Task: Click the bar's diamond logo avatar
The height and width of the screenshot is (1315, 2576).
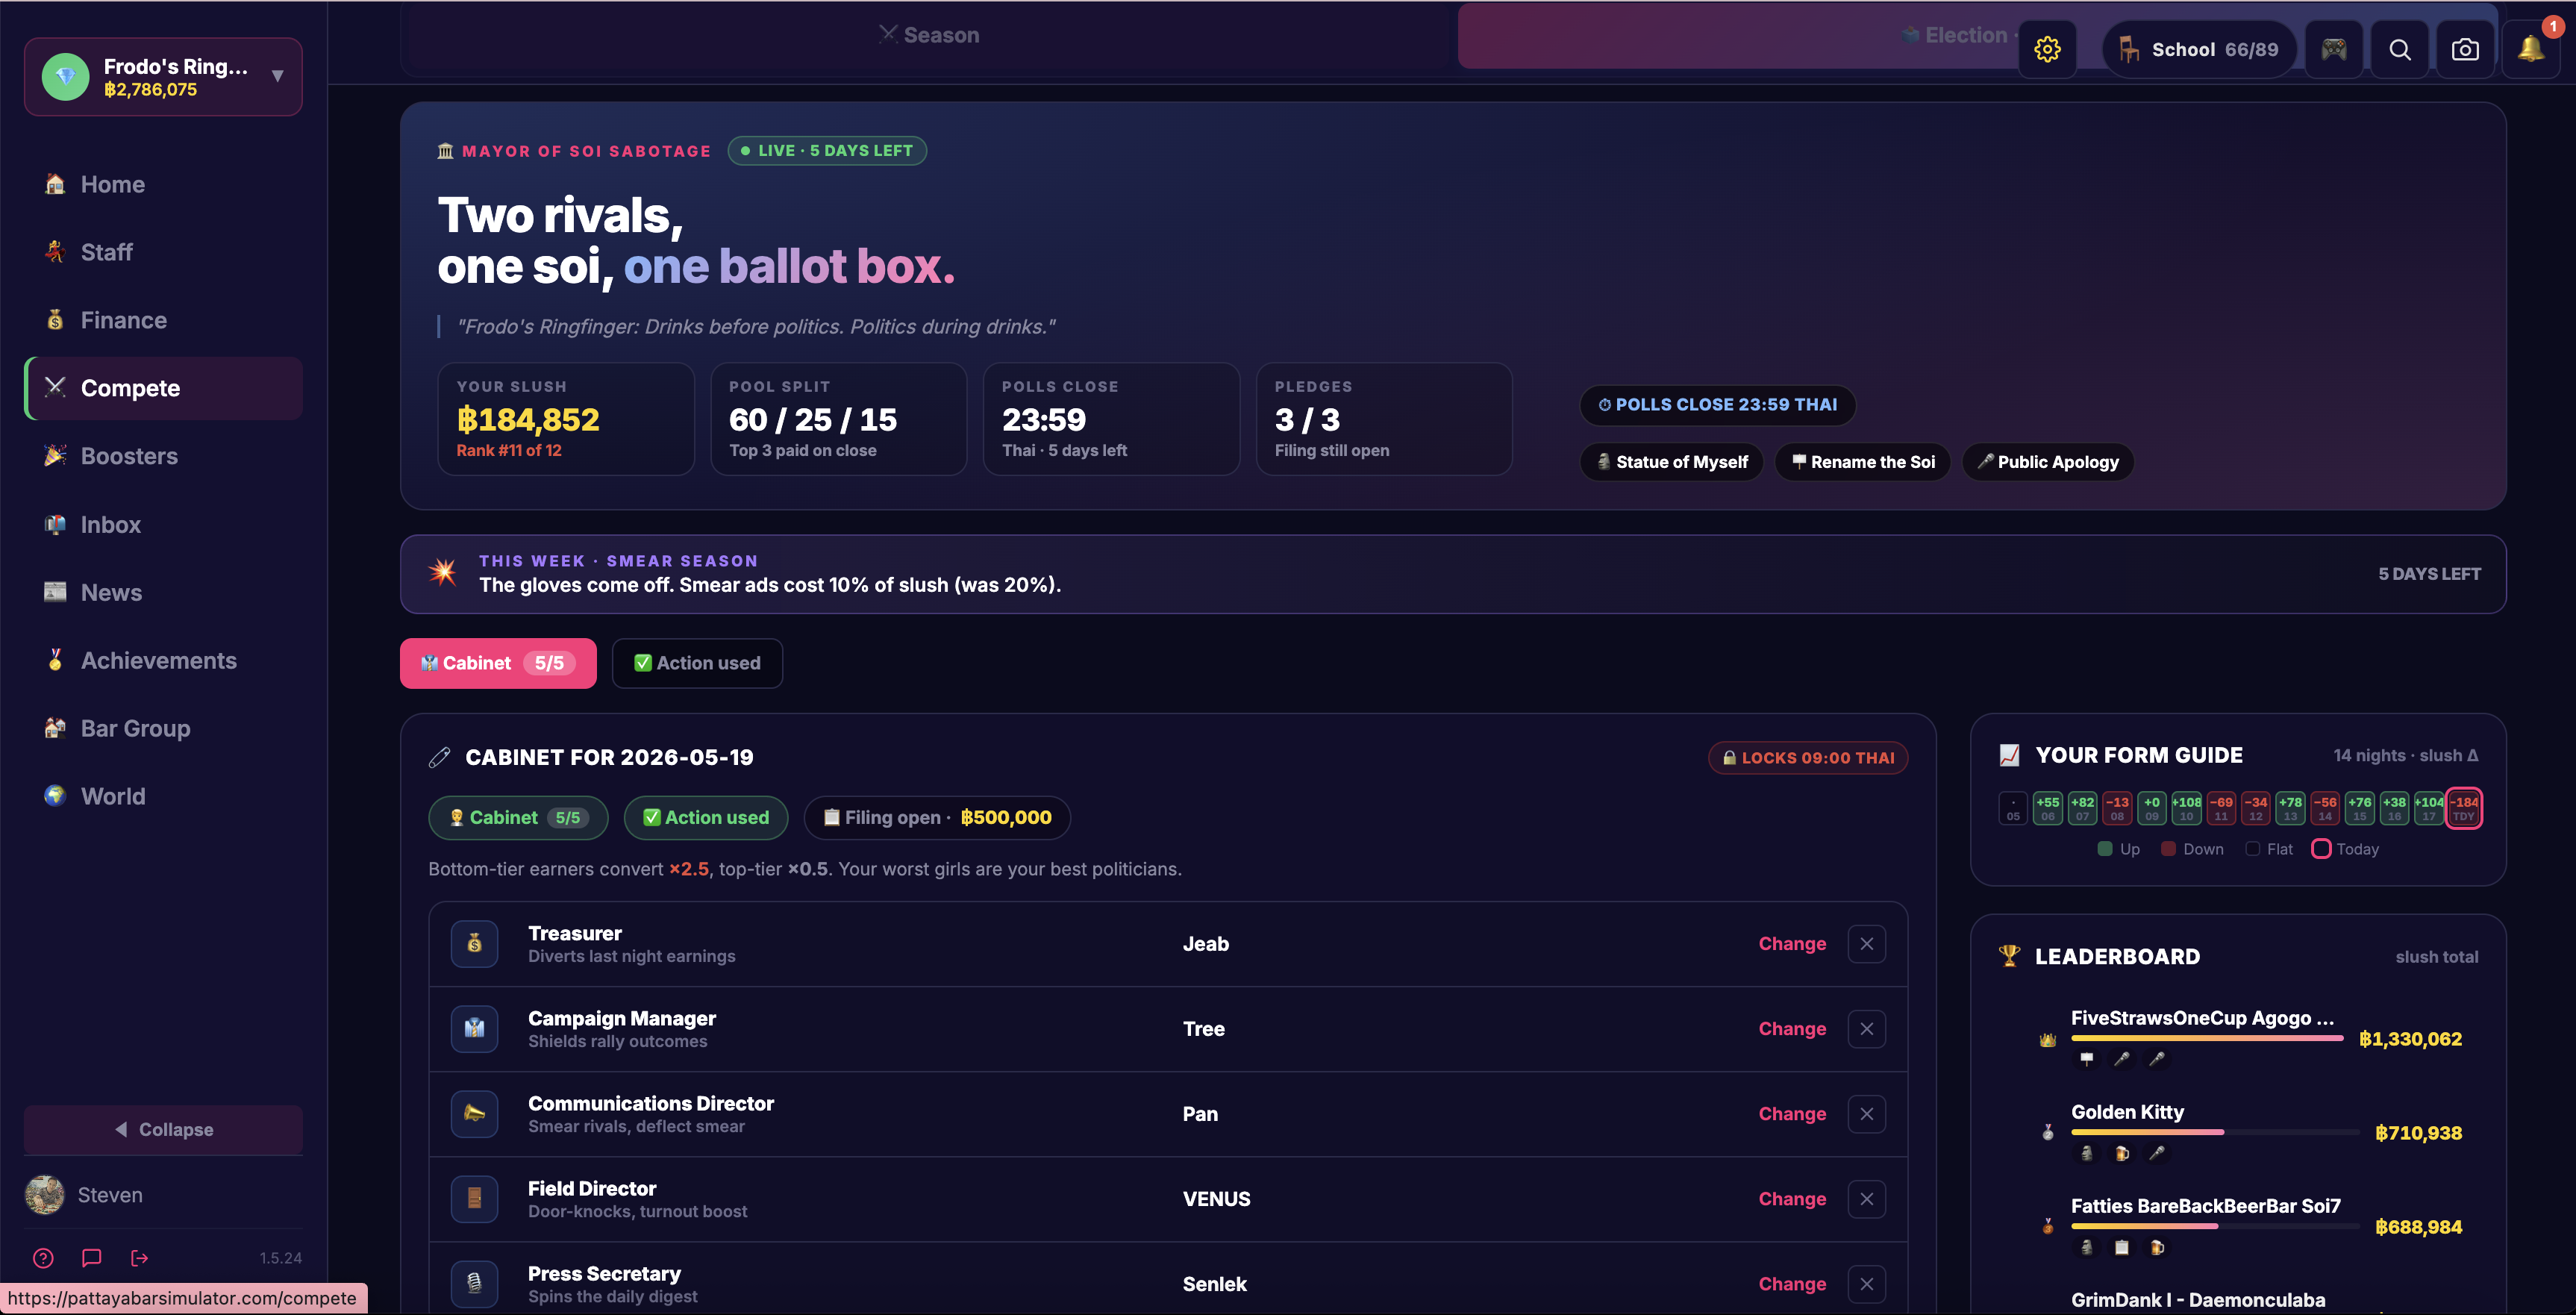Action: click(66, 77)
